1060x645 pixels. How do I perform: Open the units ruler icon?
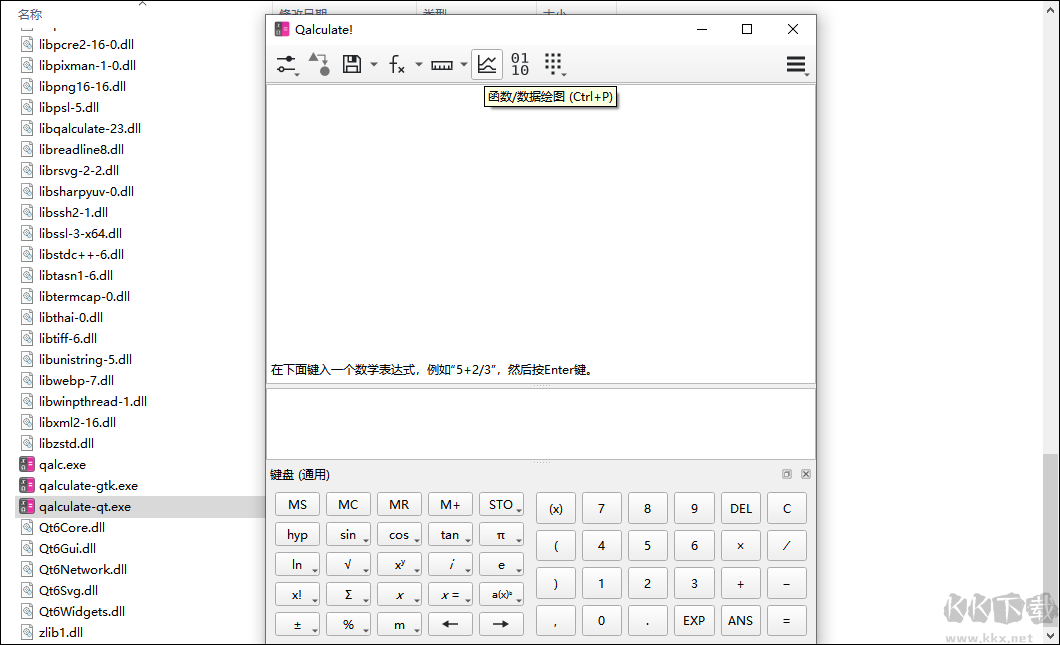coord(442,65)
